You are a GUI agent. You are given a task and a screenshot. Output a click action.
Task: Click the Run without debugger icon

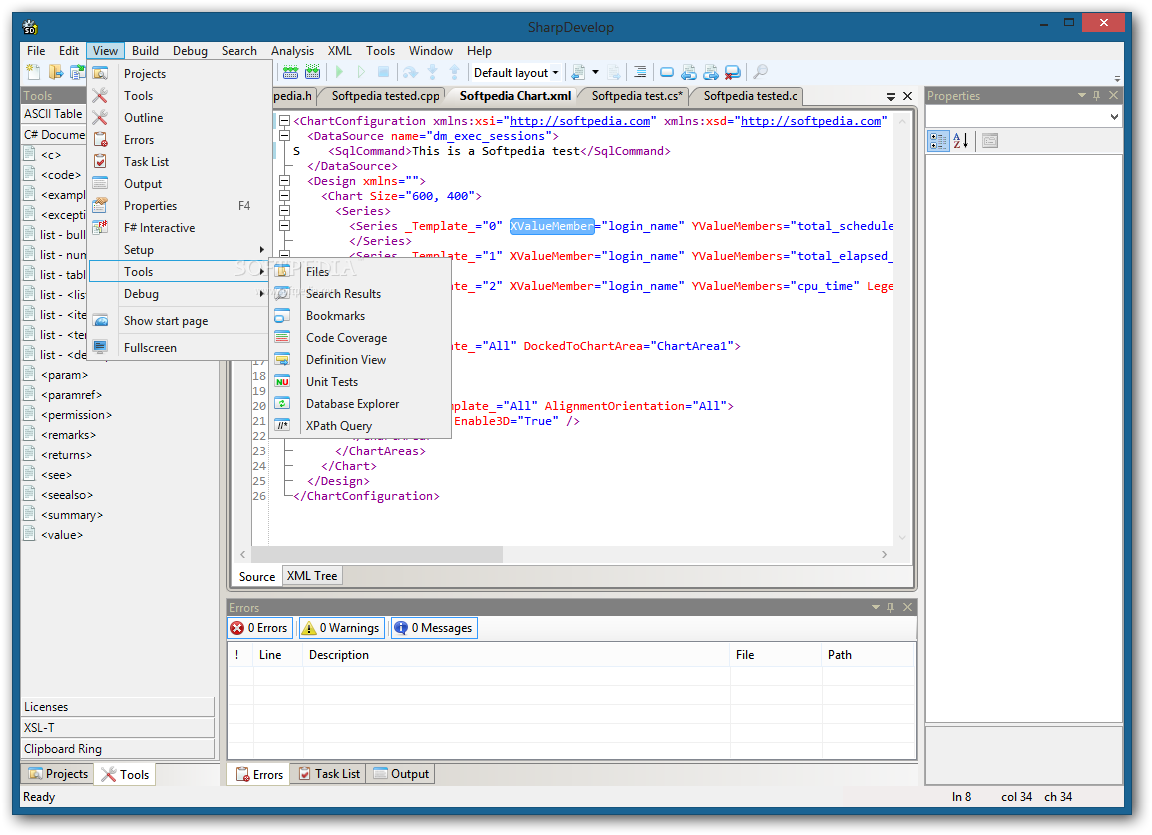click(361, 72)
